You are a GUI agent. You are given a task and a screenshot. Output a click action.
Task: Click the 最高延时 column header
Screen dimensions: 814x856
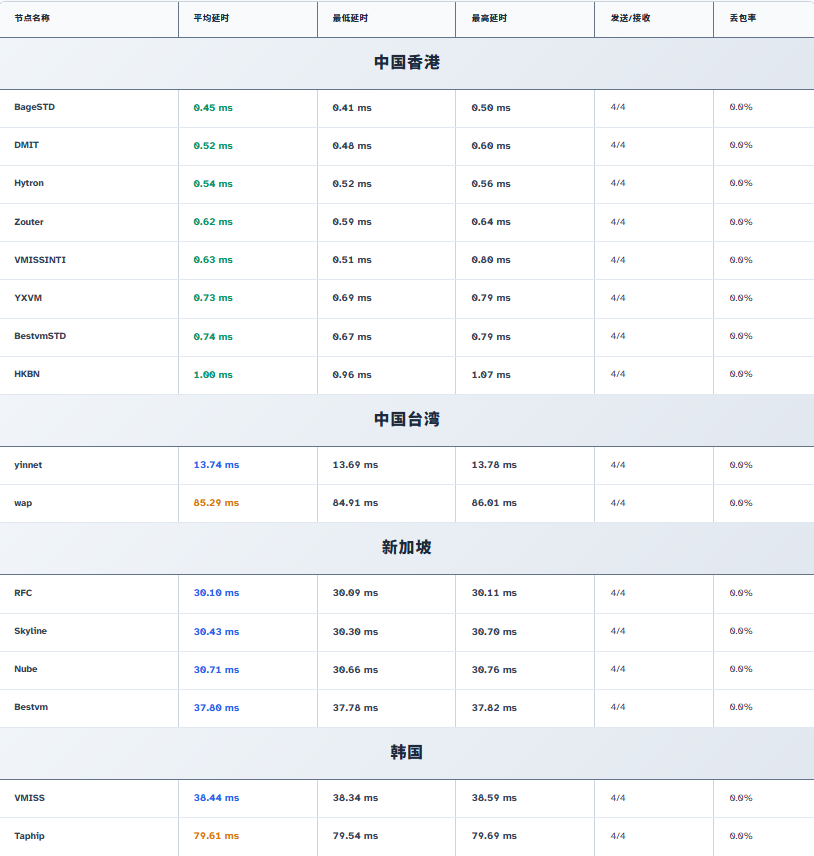pos(489,18)
